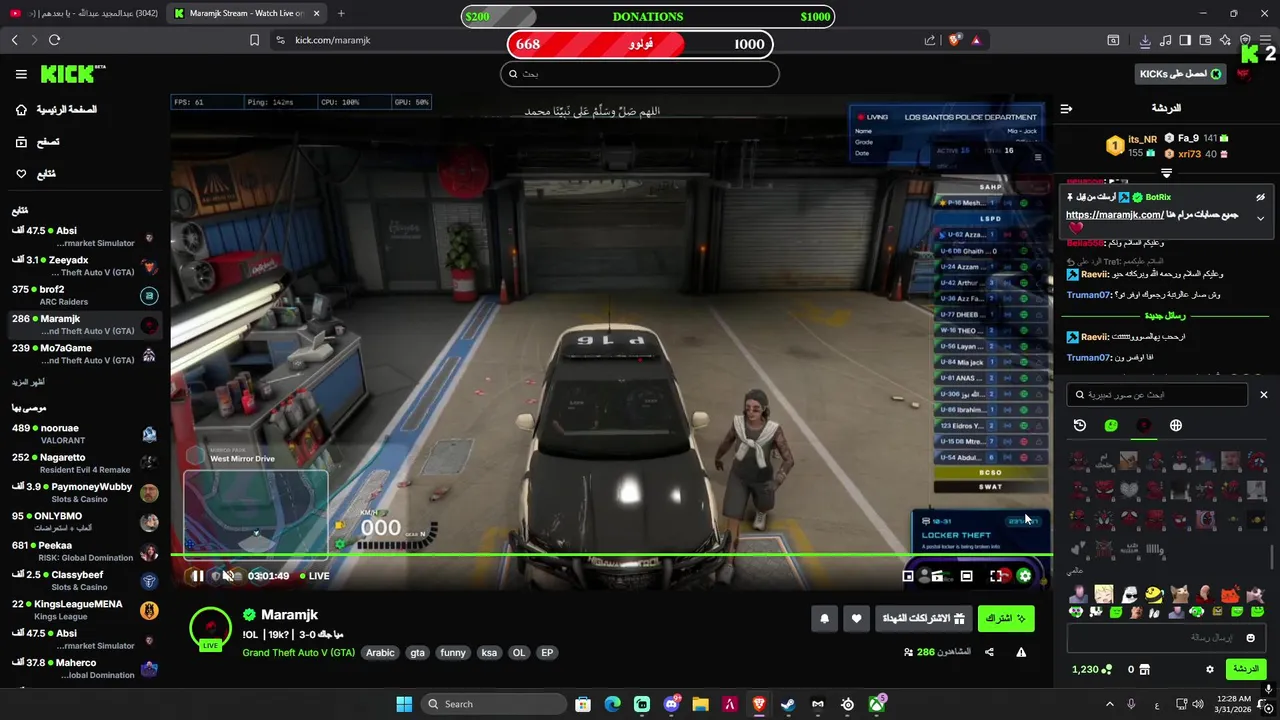Open Maramjk streamer avatar with LIVE badge
Screen dimensions: 1280x720
(x=210, y=629)
